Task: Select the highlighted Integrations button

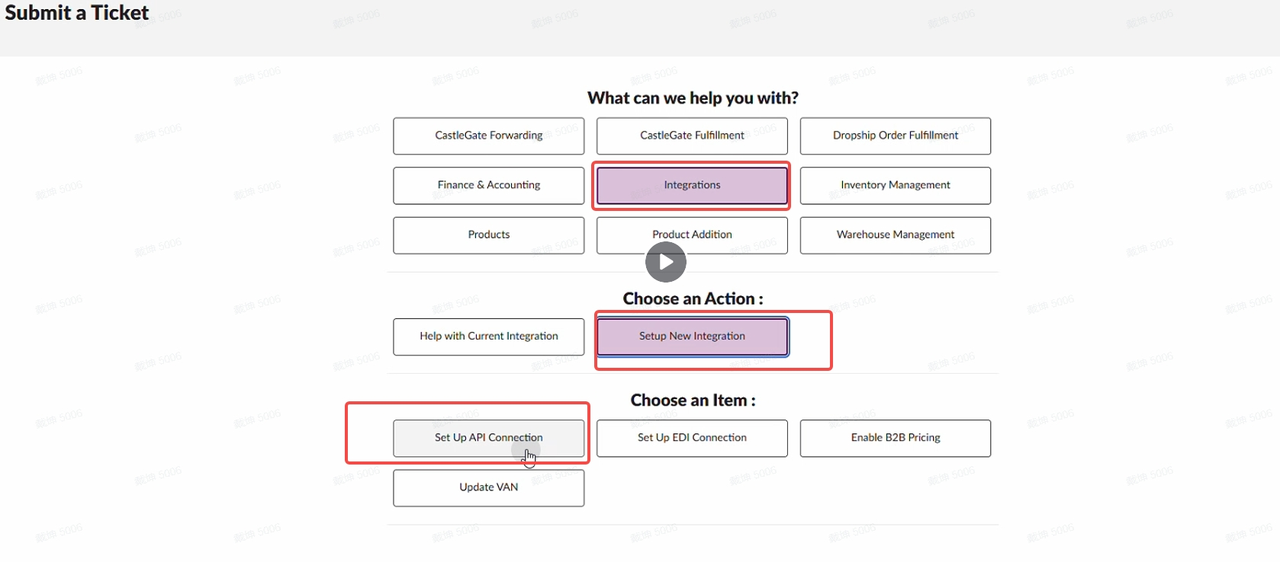Action: coord(692,186)
